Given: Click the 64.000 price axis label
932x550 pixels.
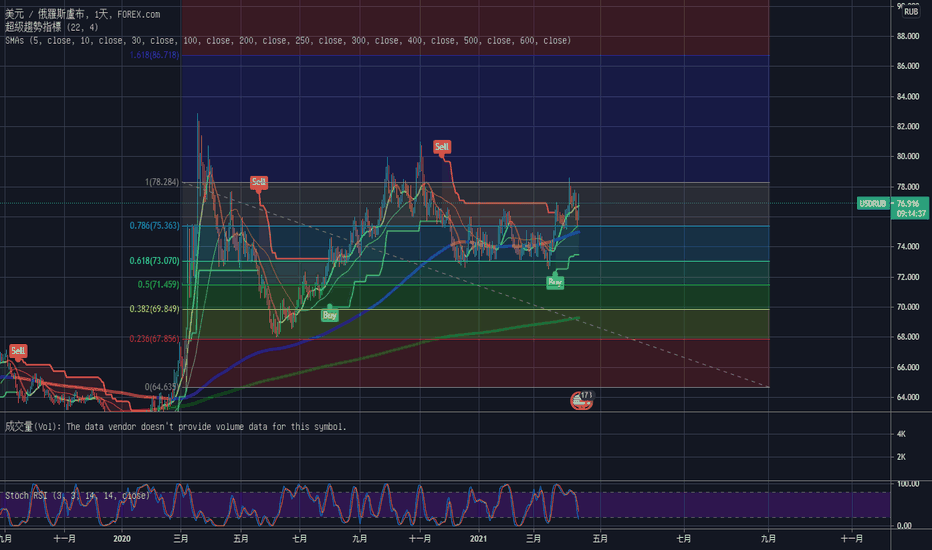Looking at the screenshot, I should [908, 397].
